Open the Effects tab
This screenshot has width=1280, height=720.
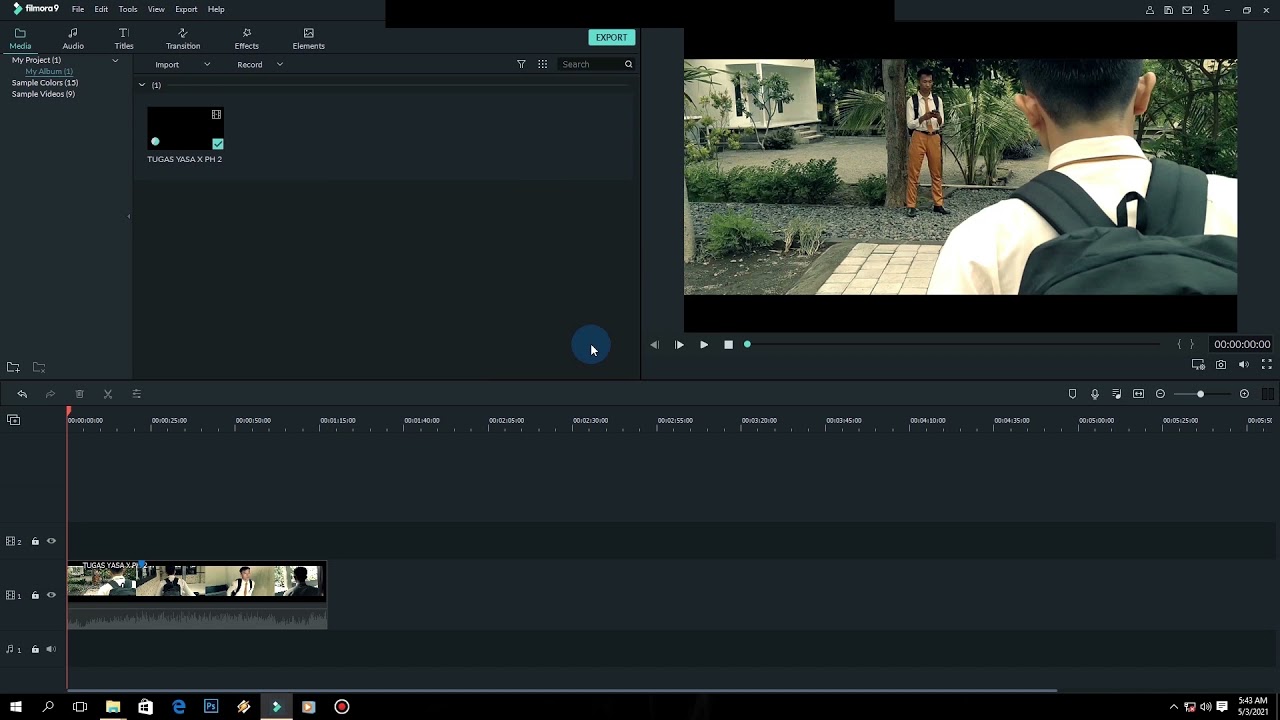(x=247, y=39)
